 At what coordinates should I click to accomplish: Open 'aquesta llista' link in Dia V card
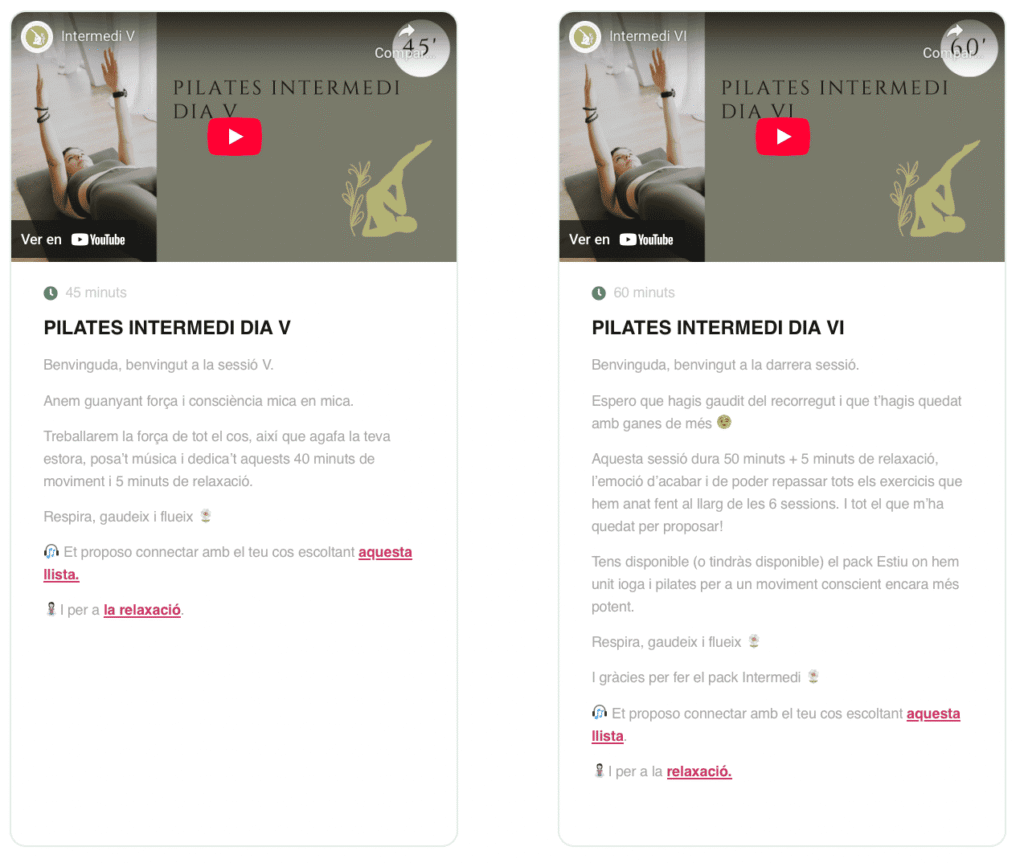[385, 552]
